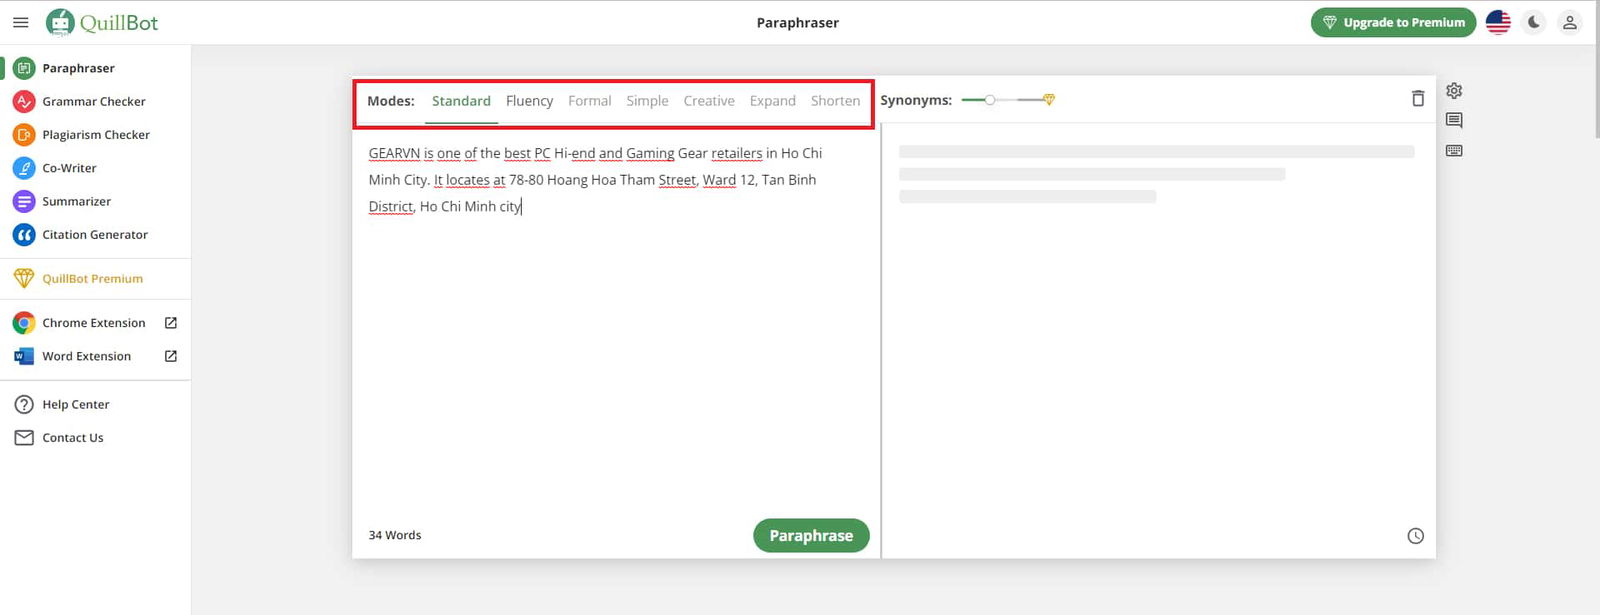
Task: Click the Word Extension icon
Action: (x=24, y=356)
